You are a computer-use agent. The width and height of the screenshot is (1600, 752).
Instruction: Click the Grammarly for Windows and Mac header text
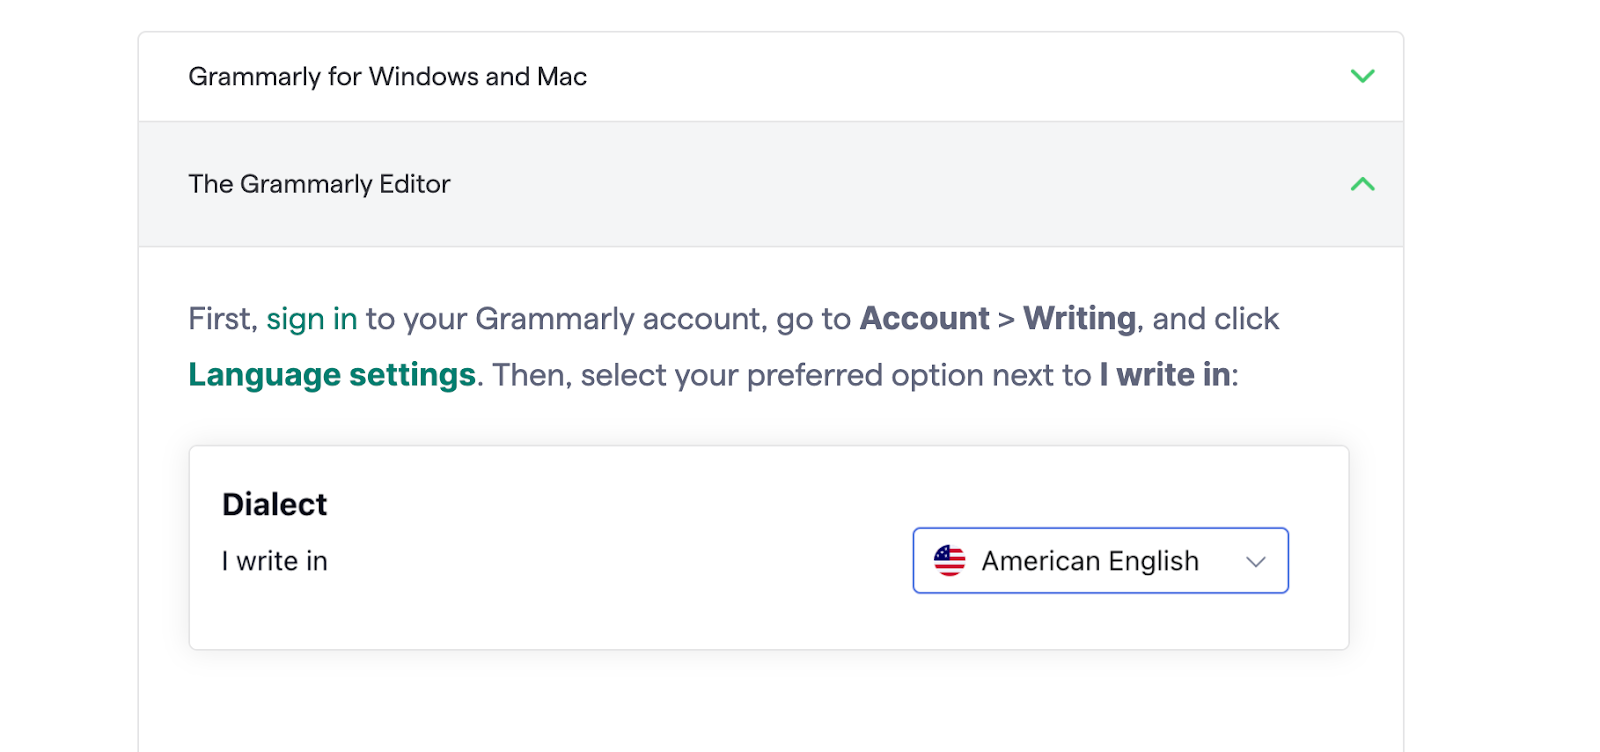388,76
